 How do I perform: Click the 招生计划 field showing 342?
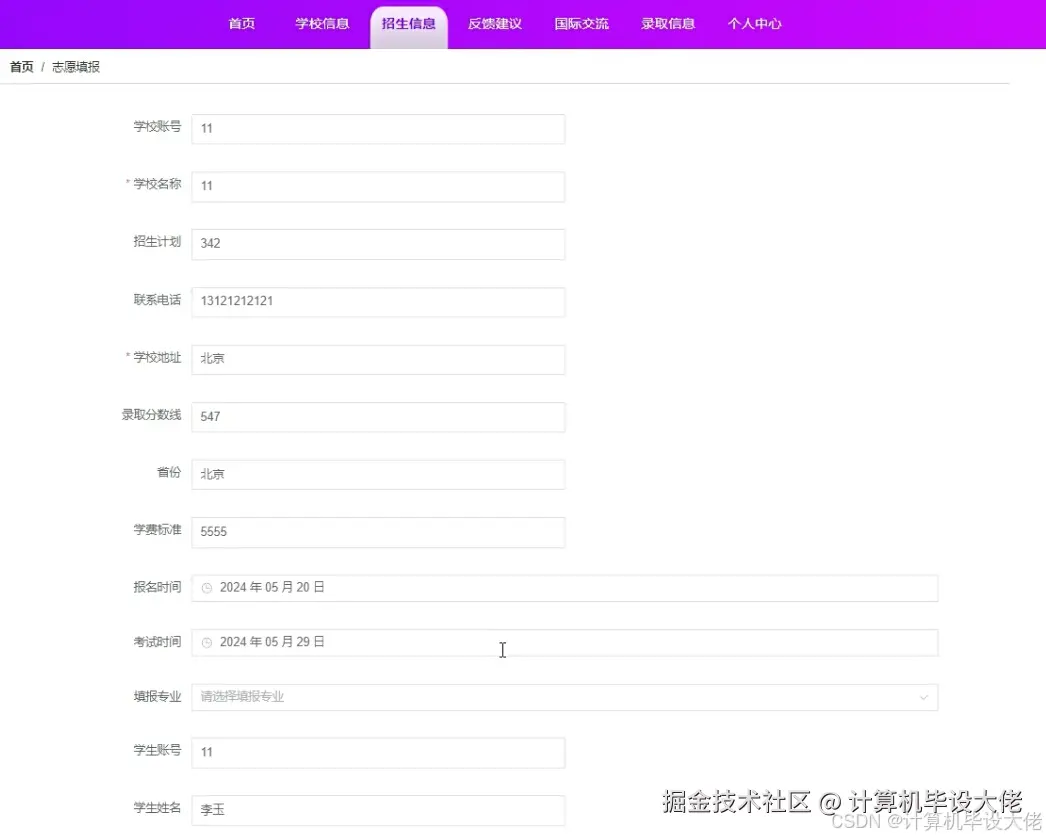[x=378, y=244]
